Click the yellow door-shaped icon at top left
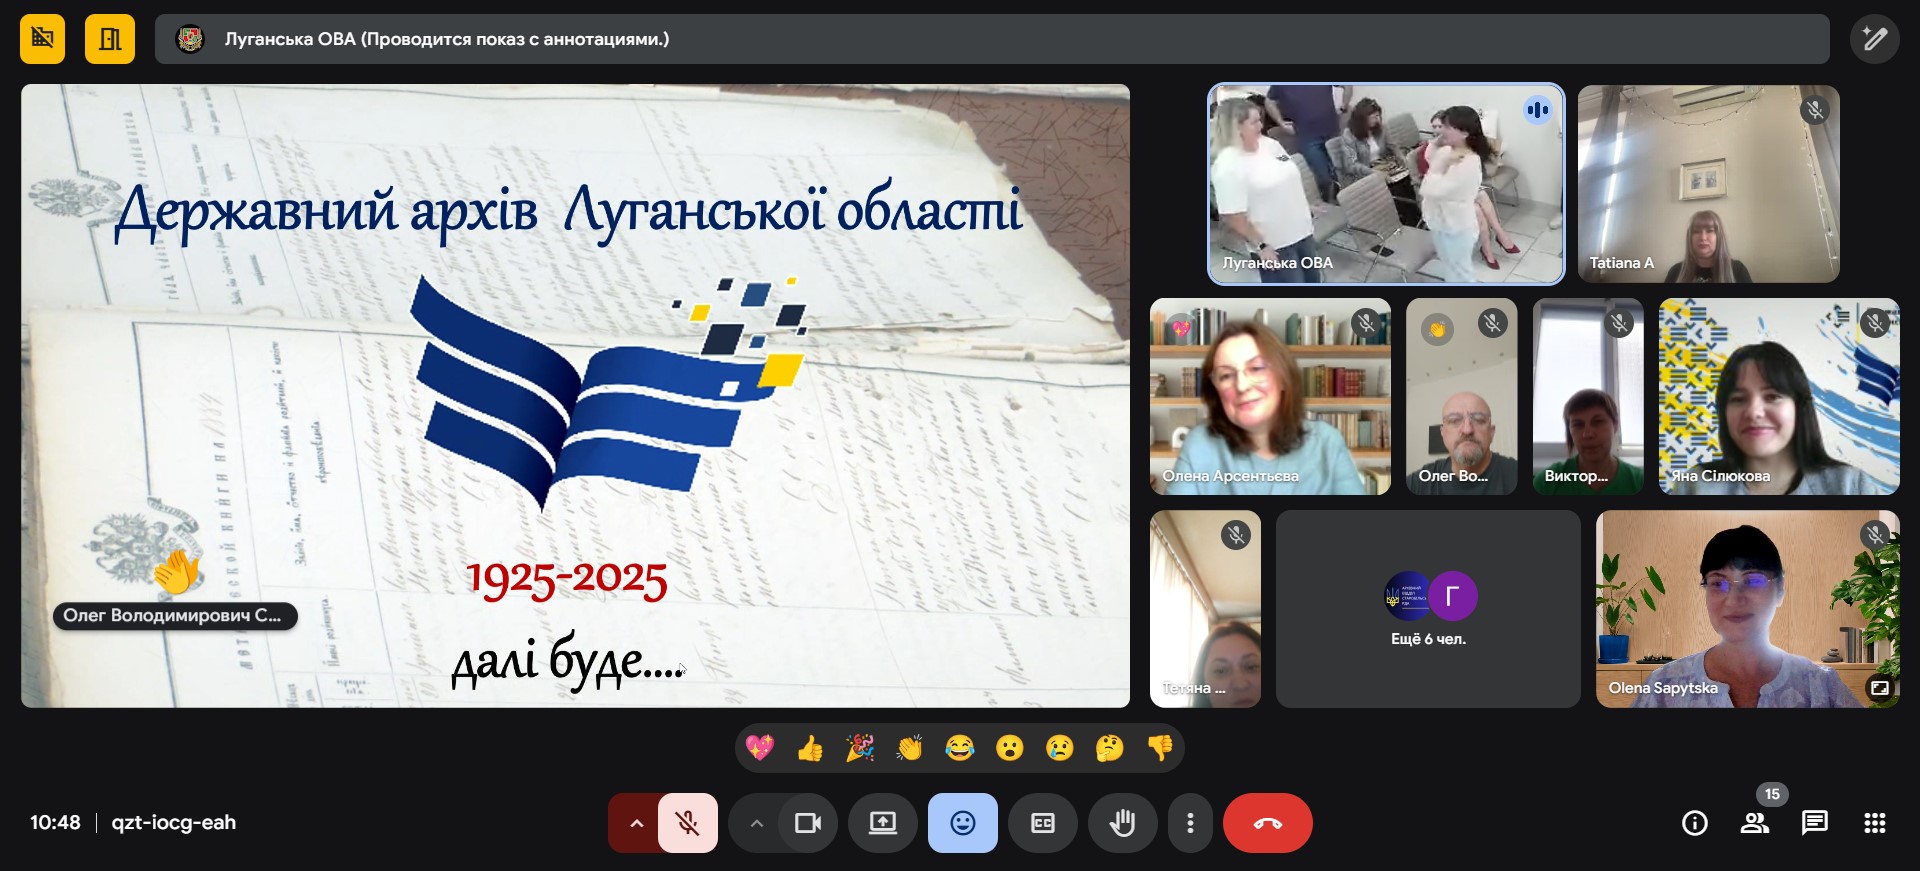 click(x=110, y=39)
